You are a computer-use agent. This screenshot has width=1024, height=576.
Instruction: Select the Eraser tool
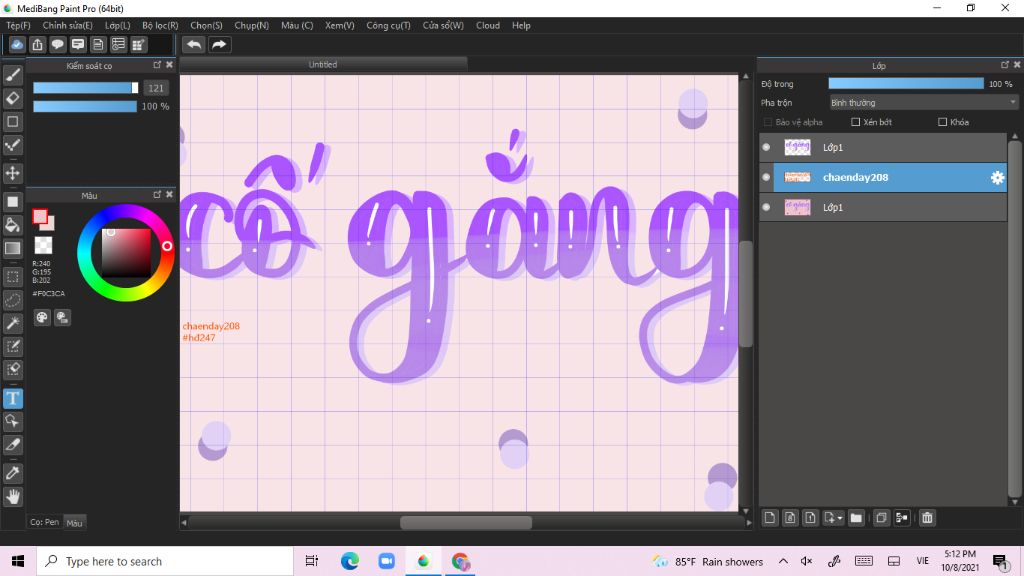(x=12, y=98)
